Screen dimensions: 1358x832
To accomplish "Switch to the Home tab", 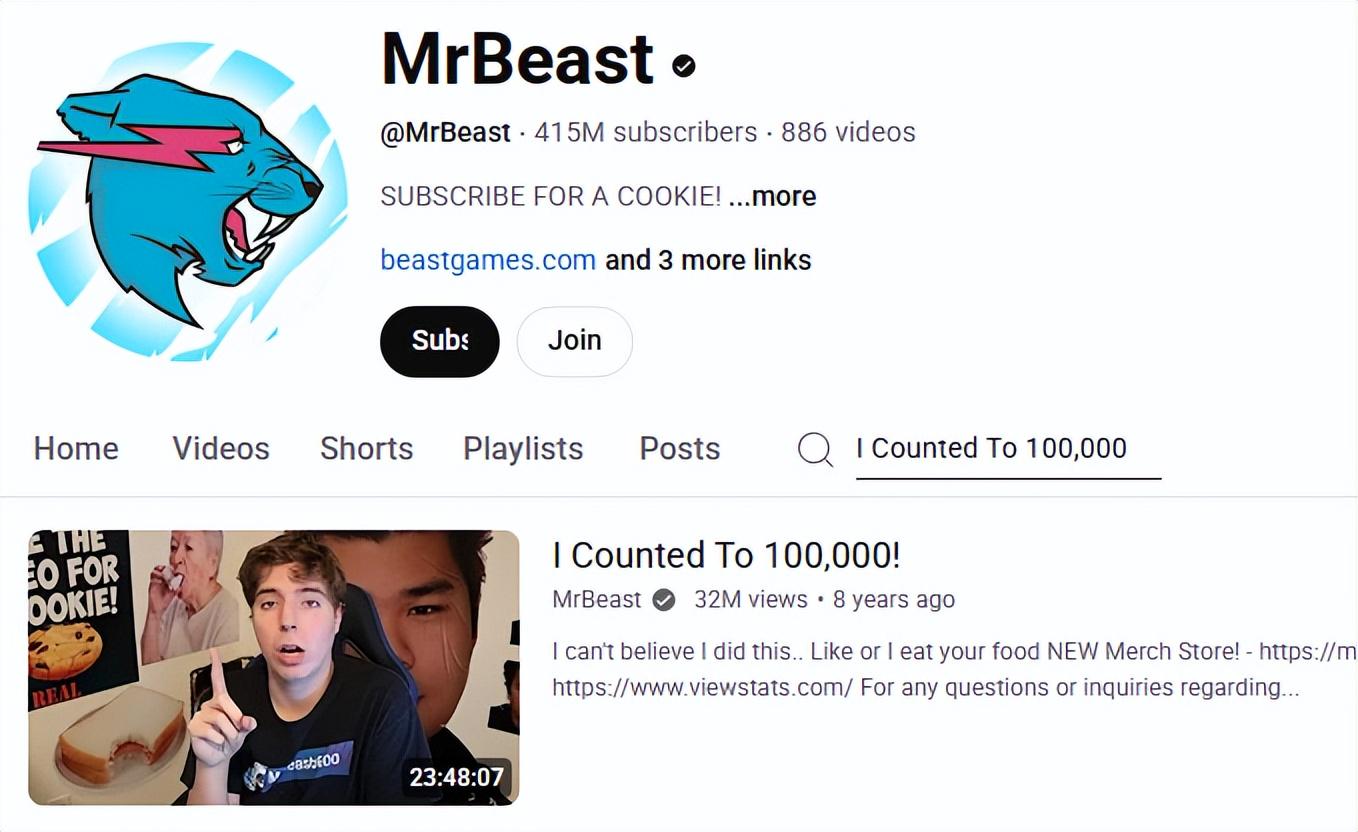I will tap(76, 448).
